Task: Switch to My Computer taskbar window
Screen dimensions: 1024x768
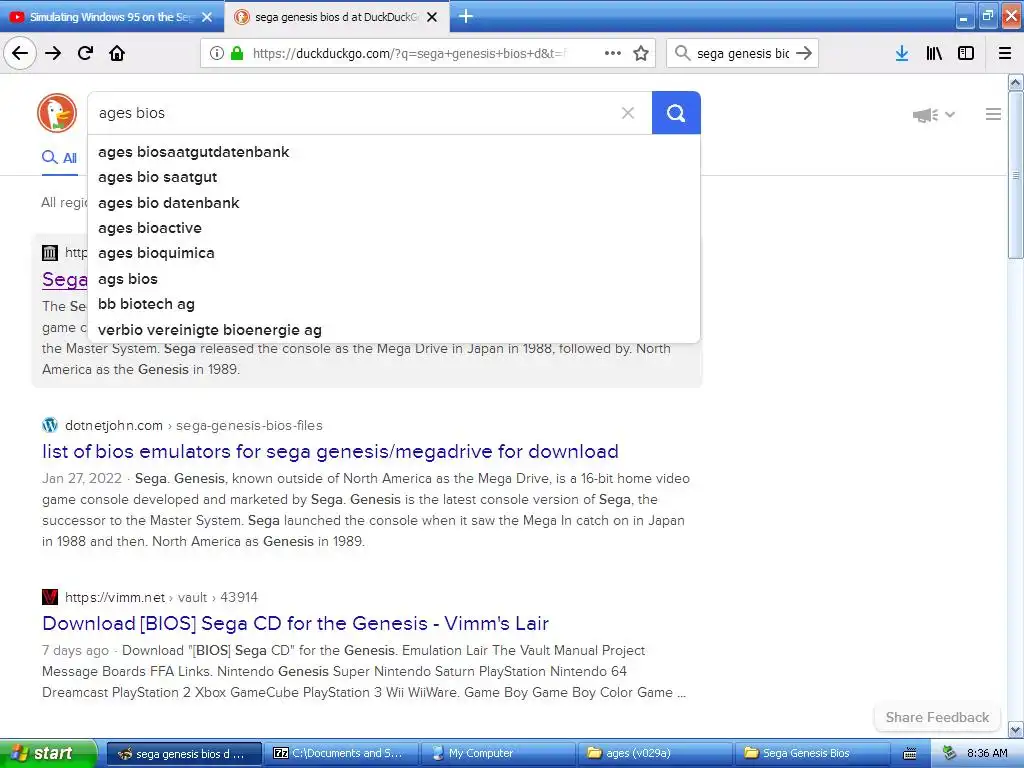Action: click(498, 753)
